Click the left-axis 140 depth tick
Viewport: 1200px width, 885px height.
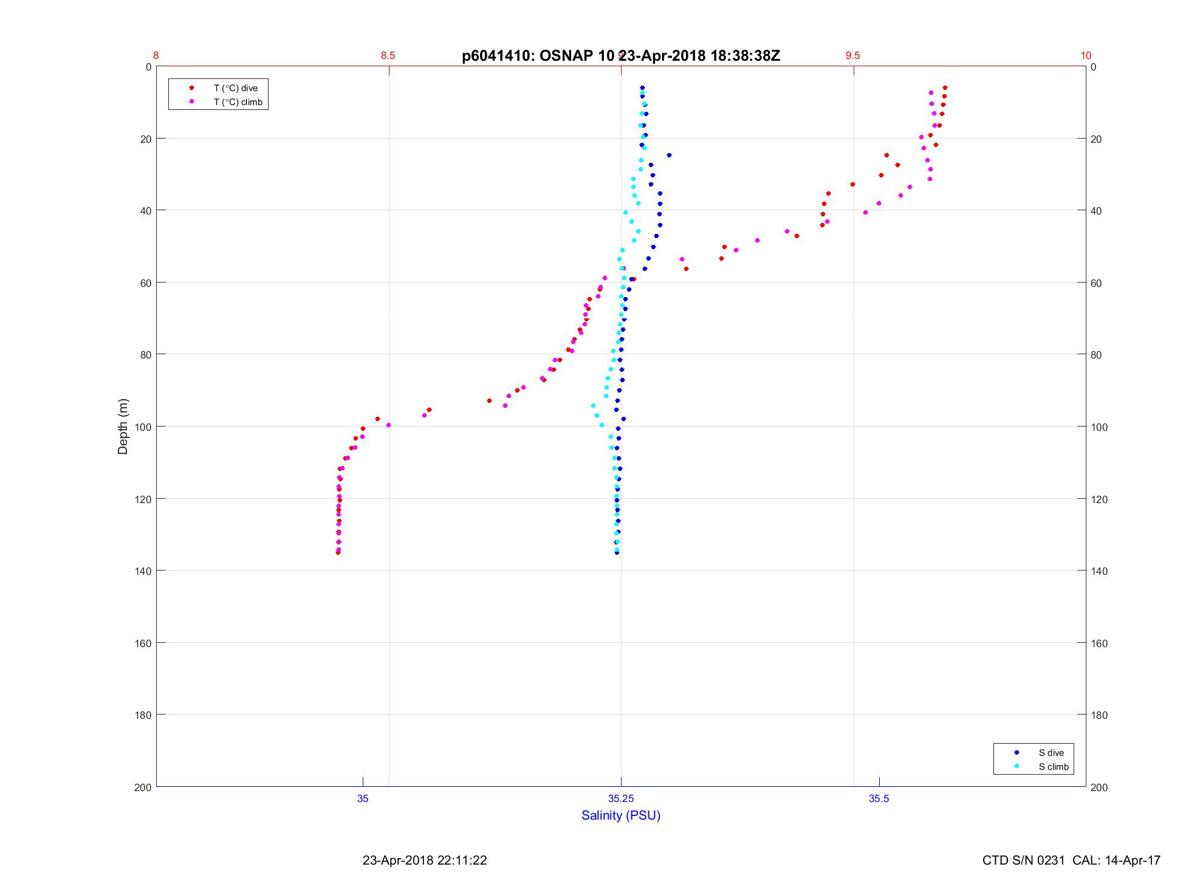coord(141,571)
